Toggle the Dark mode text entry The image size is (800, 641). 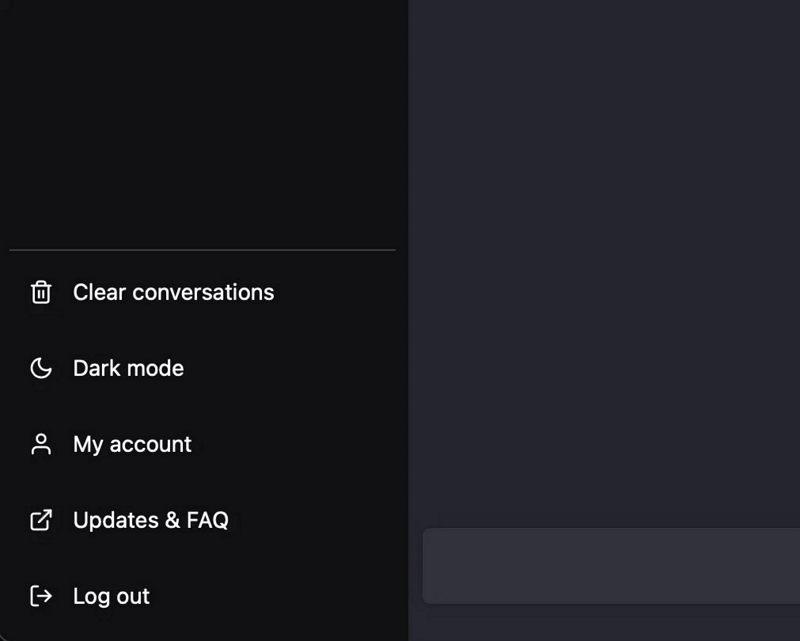coord(129,368)
